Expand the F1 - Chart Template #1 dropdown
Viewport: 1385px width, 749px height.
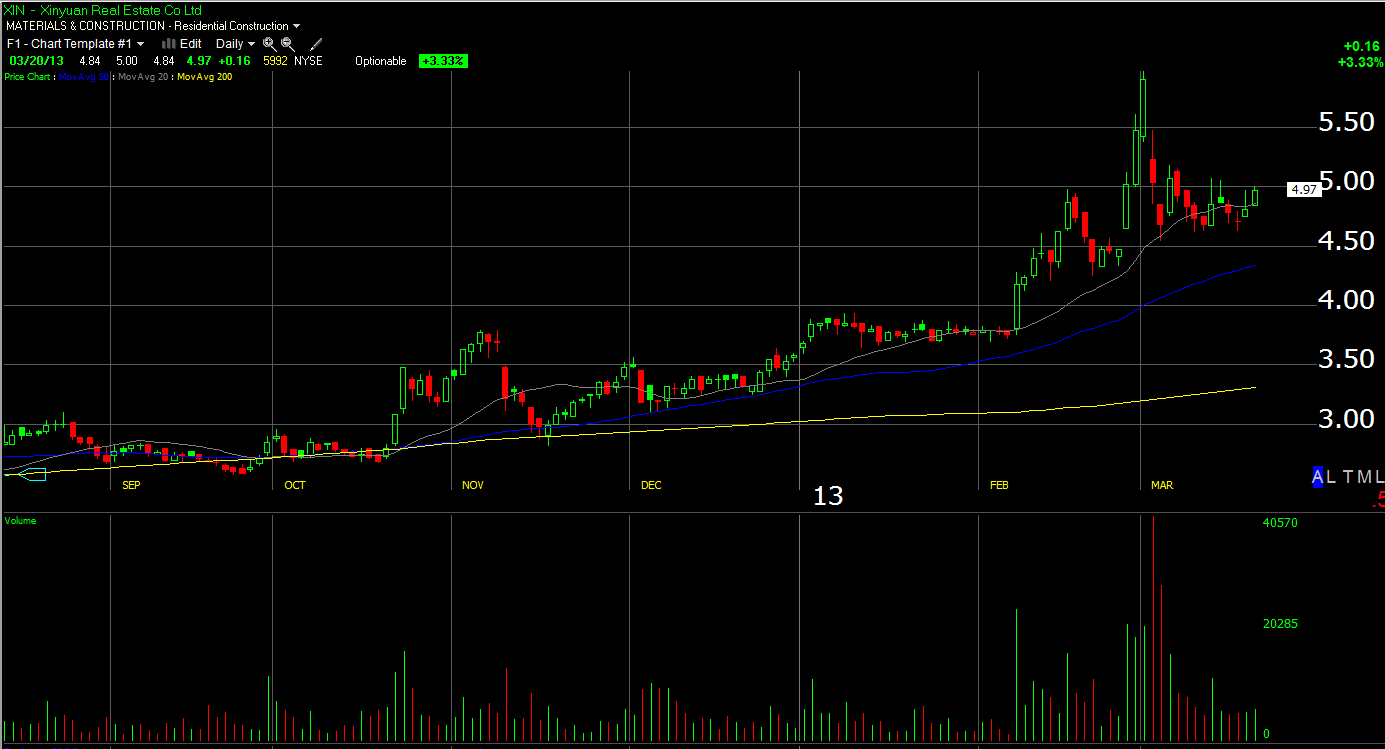[x=75, y=44]
